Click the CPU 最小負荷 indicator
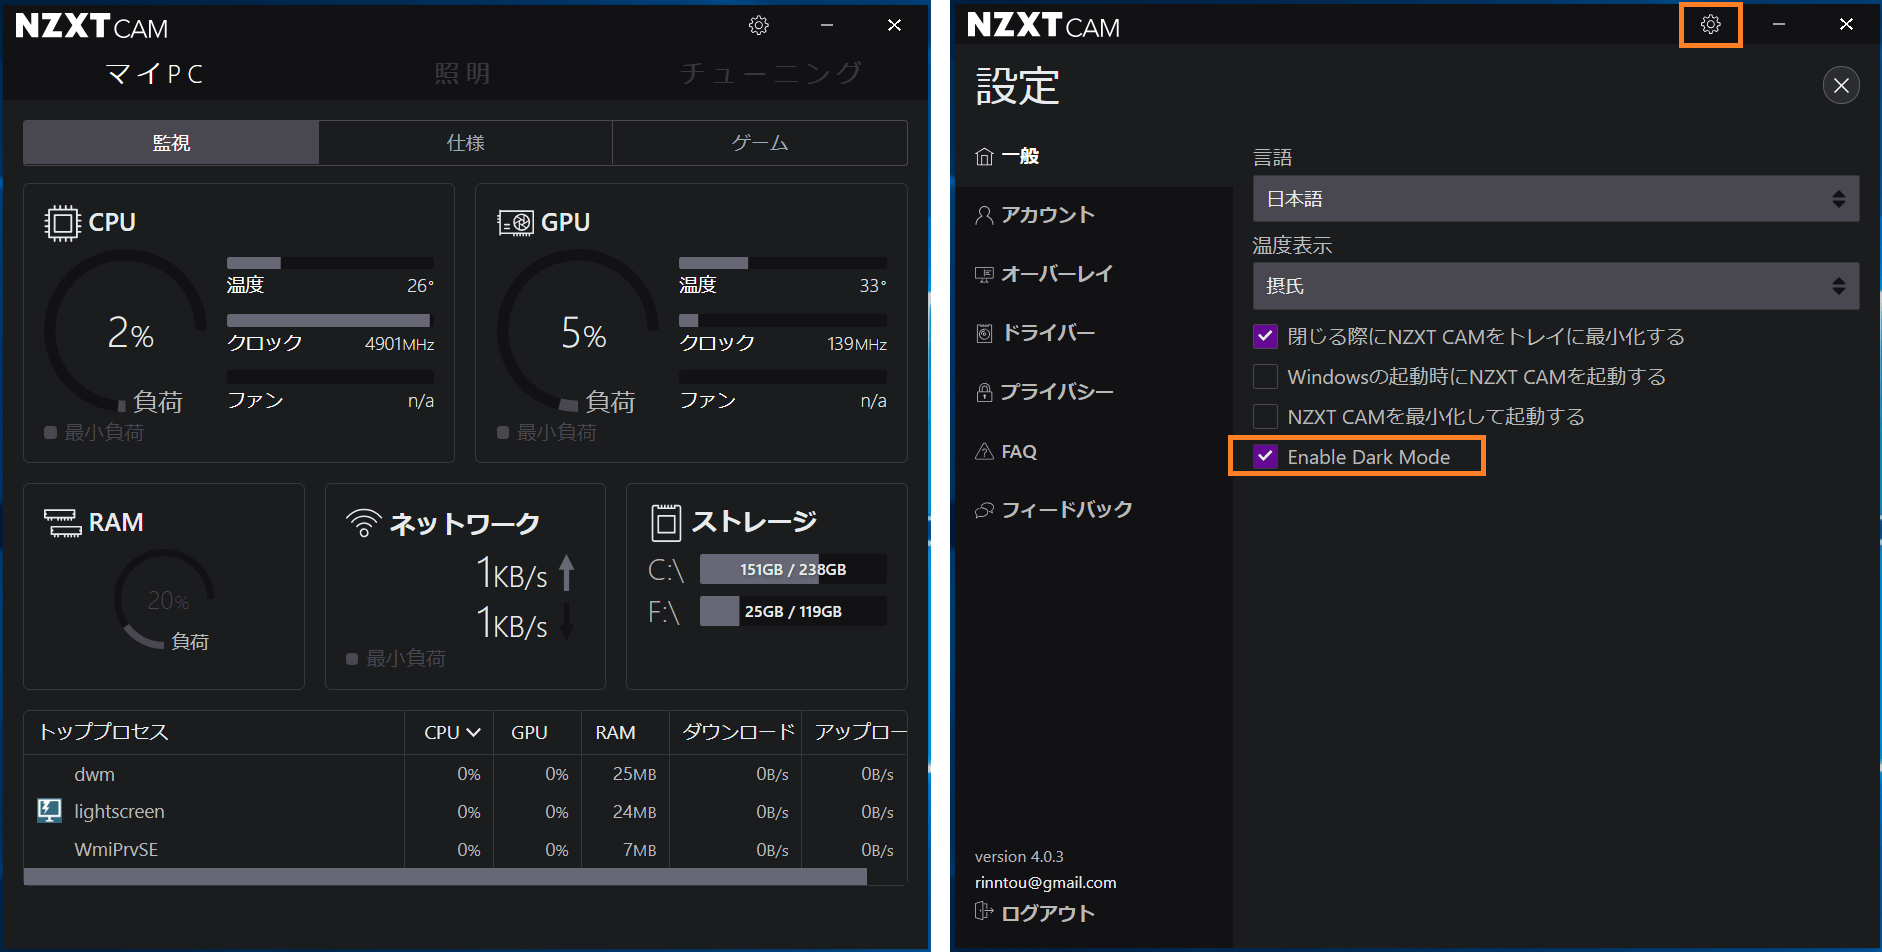This screenshot has height=952, width=1882. tap(94, 432)
